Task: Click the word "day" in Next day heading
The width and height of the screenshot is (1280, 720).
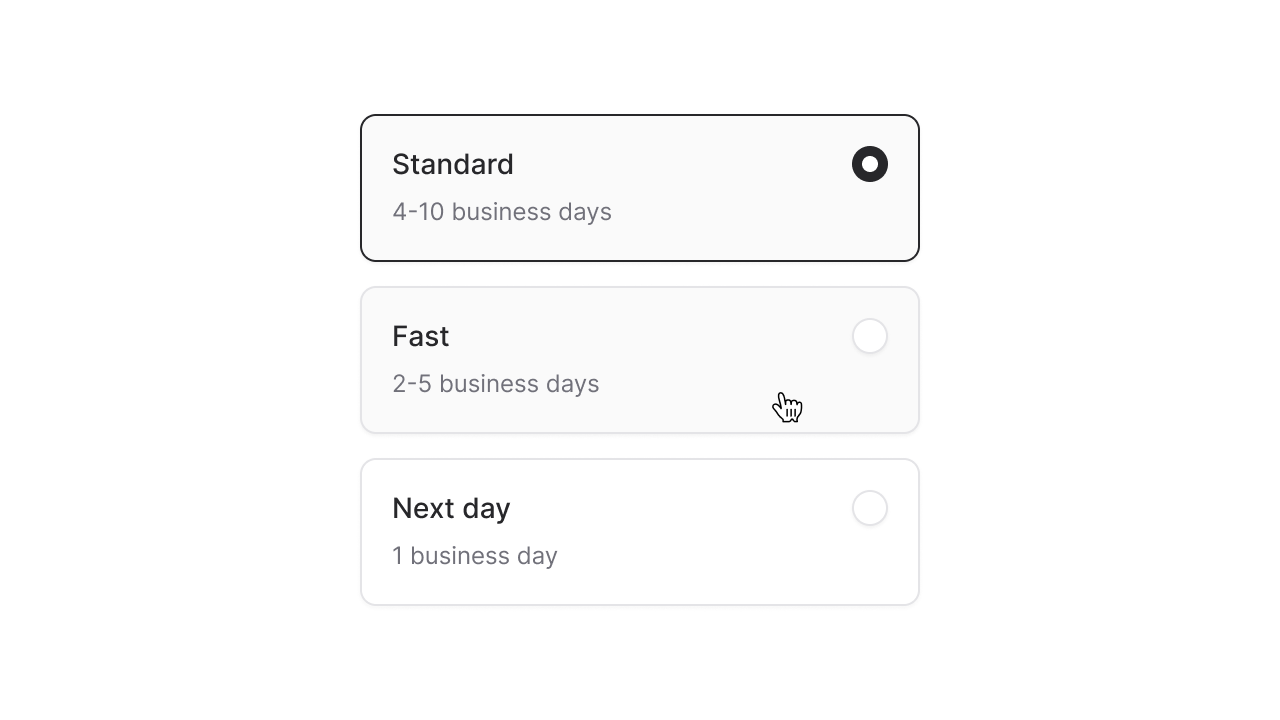Action: [487, 509]
